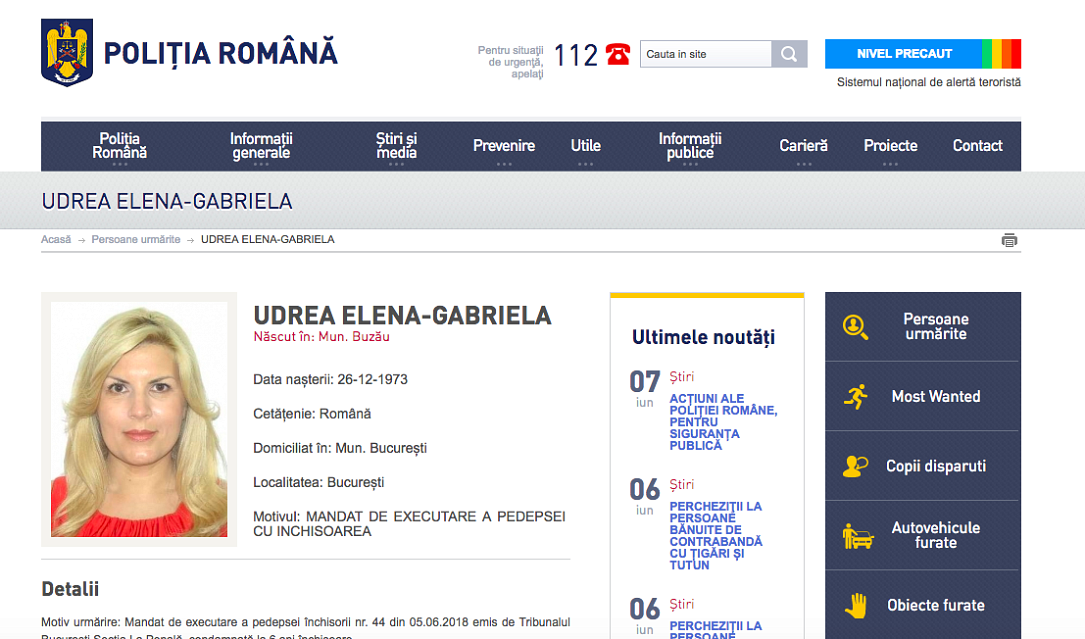Click the Acasă breadcrumb link

click(x=56, y=240)
